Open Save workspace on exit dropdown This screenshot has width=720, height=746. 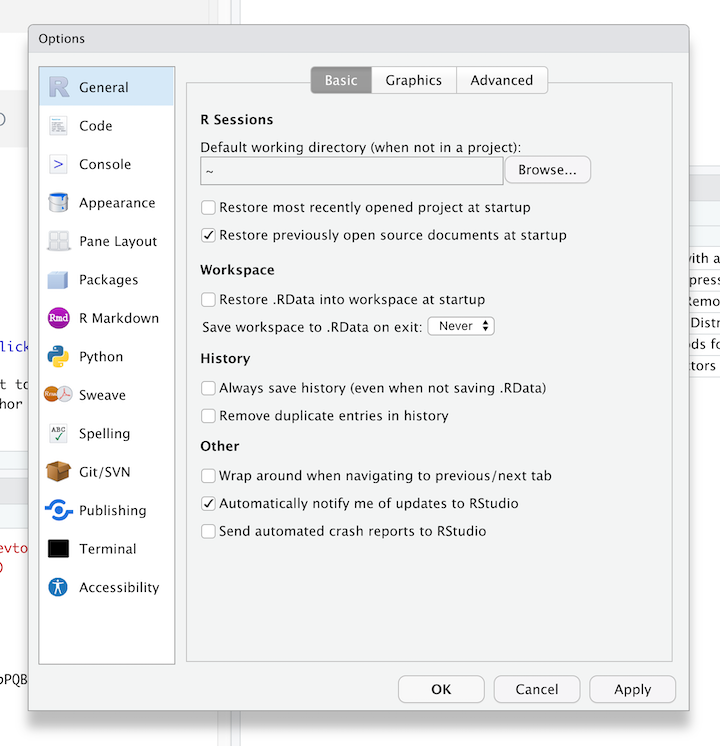pos(460,326)
